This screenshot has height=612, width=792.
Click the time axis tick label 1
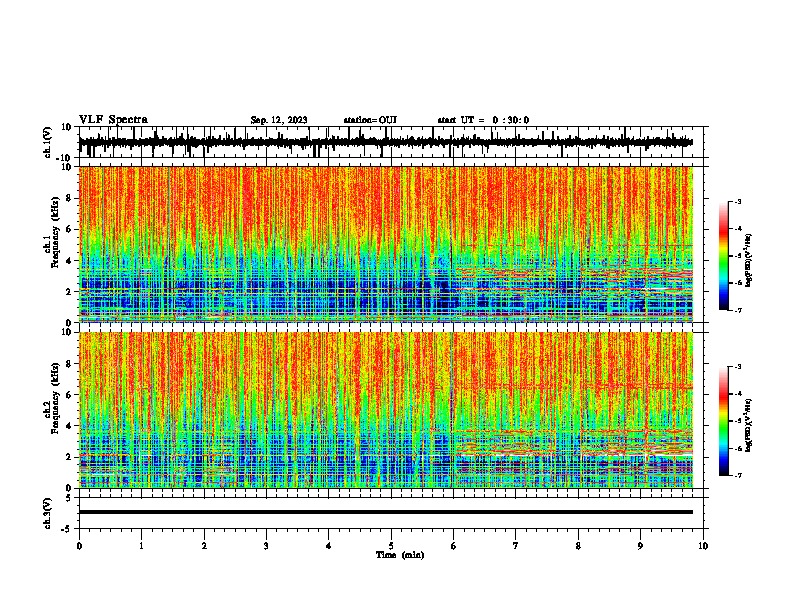point(141,546)
